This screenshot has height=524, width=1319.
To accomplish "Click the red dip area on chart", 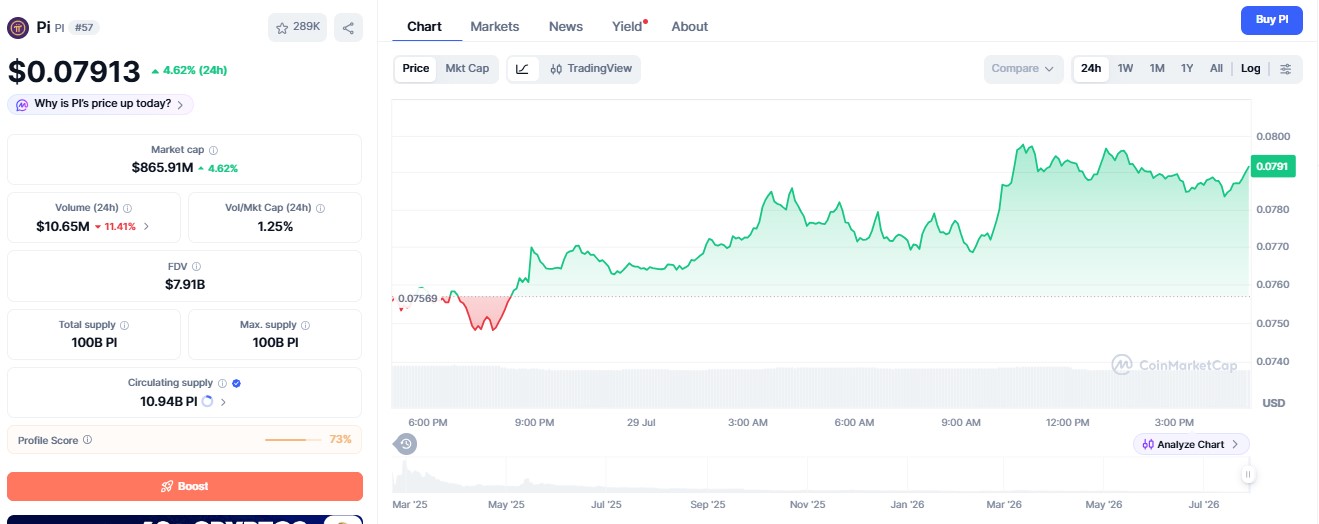I will [485, 311].
